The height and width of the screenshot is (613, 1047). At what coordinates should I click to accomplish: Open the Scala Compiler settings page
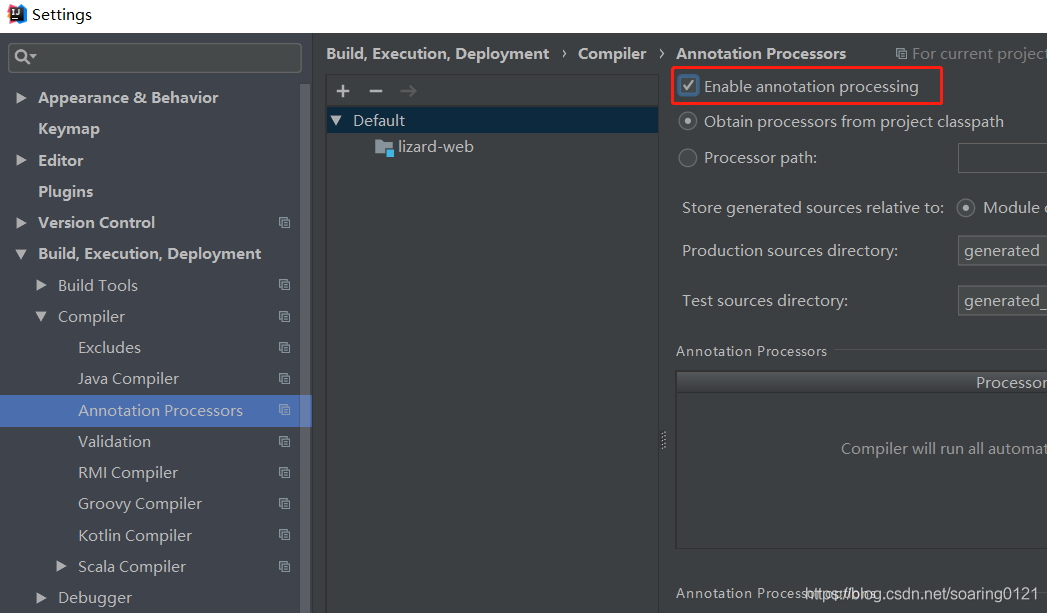[x=132, y=566]
